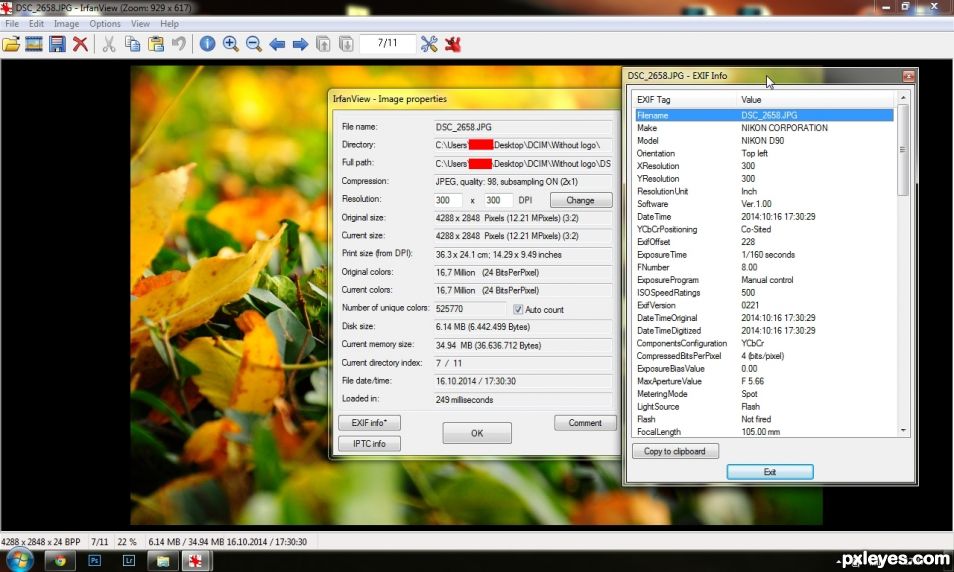Screen dimensions: 954x572
Task: Click the EXIF list scroll down arrow
Action: pos(903,430)
